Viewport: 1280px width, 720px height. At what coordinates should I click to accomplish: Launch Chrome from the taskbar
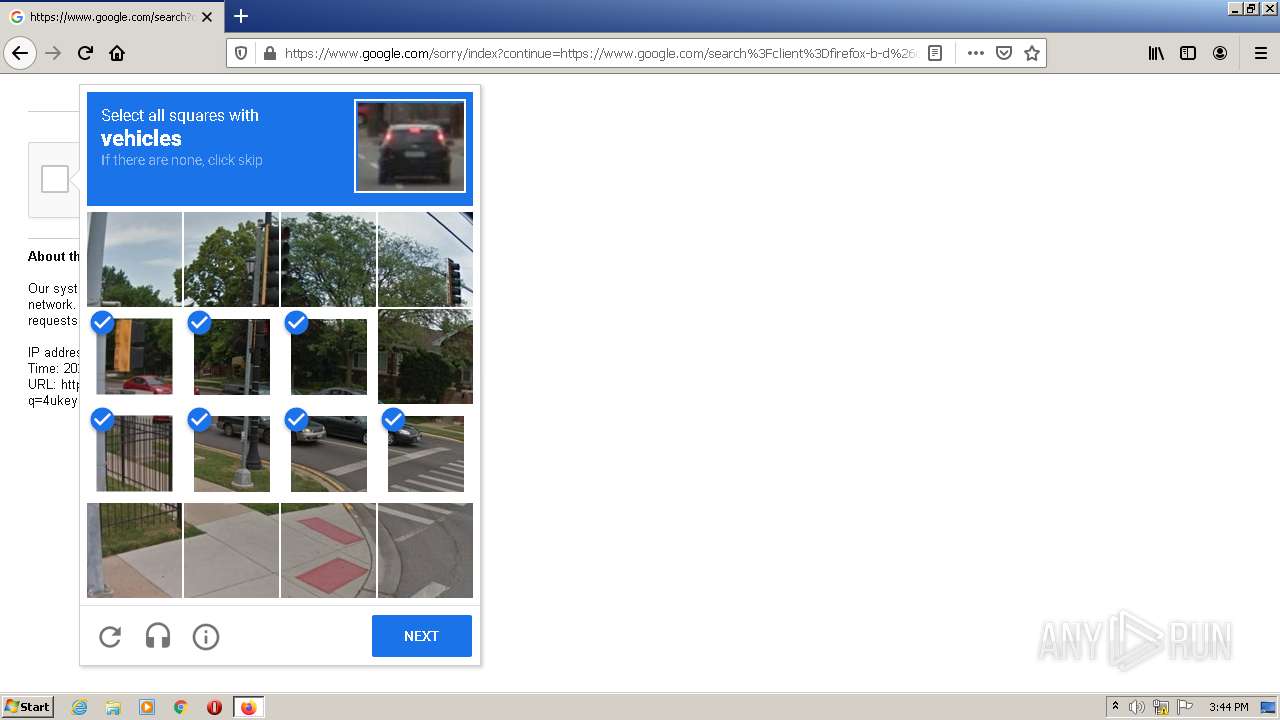tap(181, 707)
